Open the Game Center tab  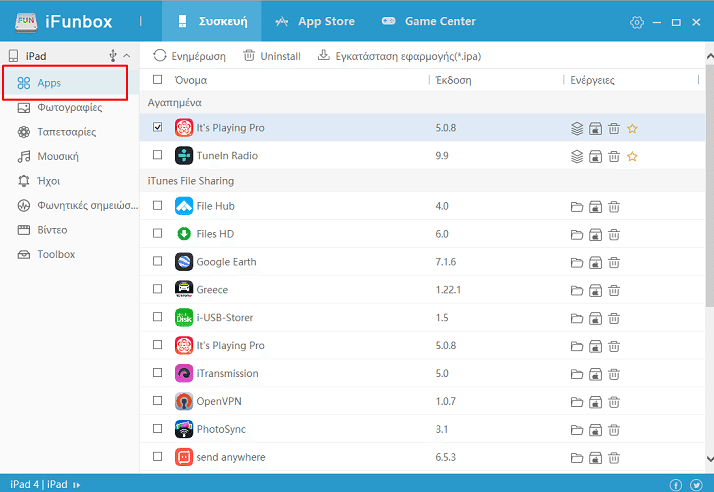[x=428, y=21]
